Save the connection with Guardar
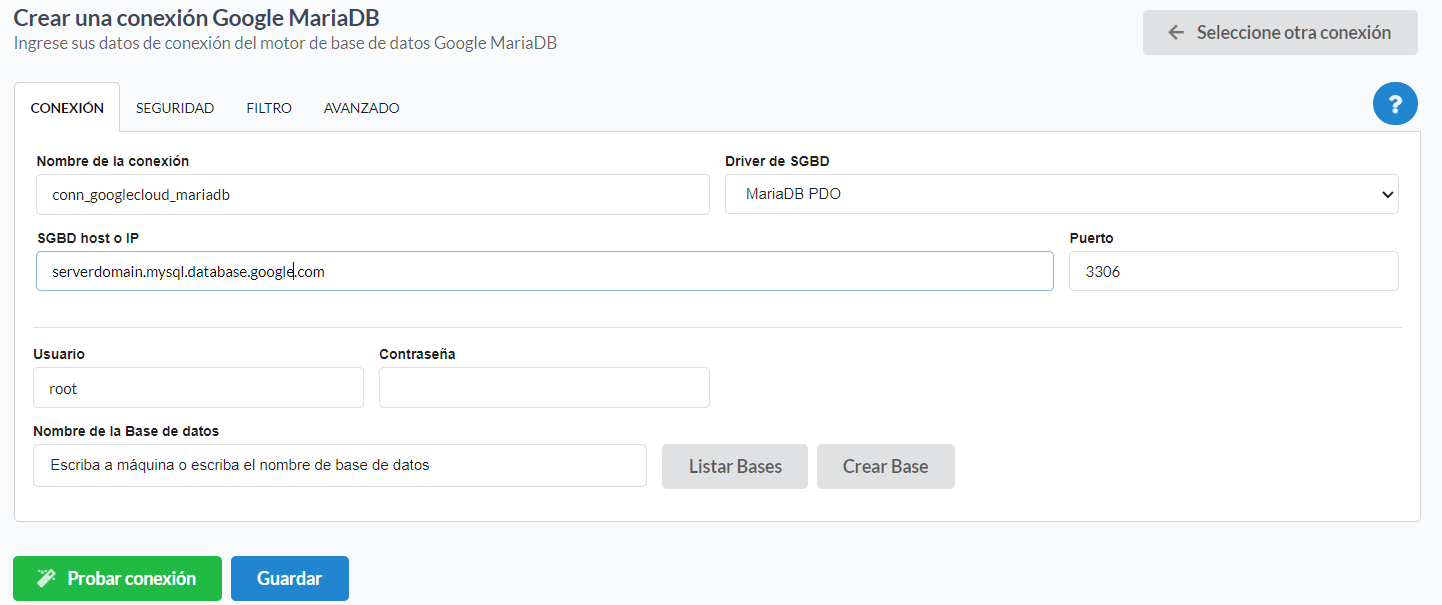Viewport: 1442px width, 605px height. (x=289, y=578)
